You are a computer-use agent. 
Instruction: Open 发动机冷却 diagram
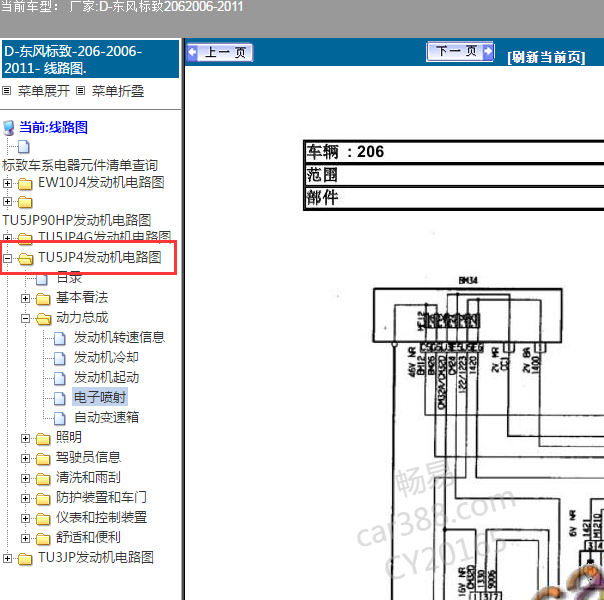tap(106, 357)
